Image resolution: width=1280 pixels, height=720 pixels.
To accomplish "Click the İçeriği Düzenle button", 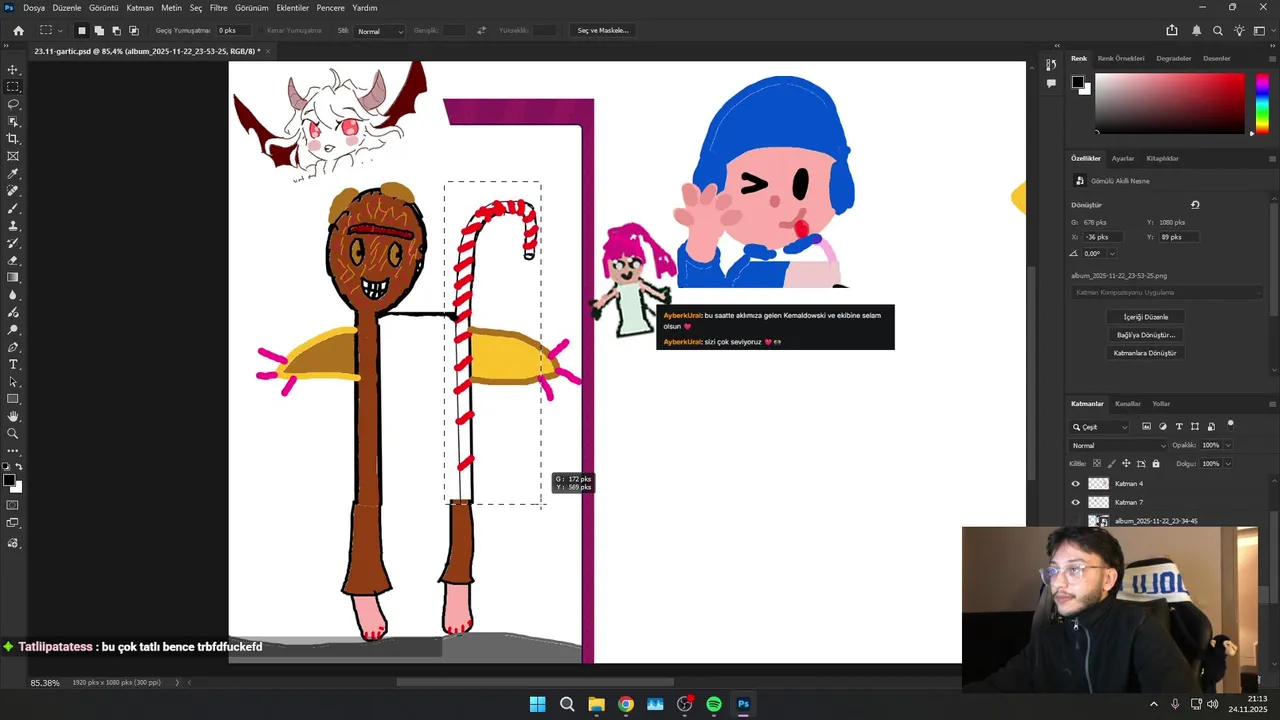I will click(x=1145, y=317).
